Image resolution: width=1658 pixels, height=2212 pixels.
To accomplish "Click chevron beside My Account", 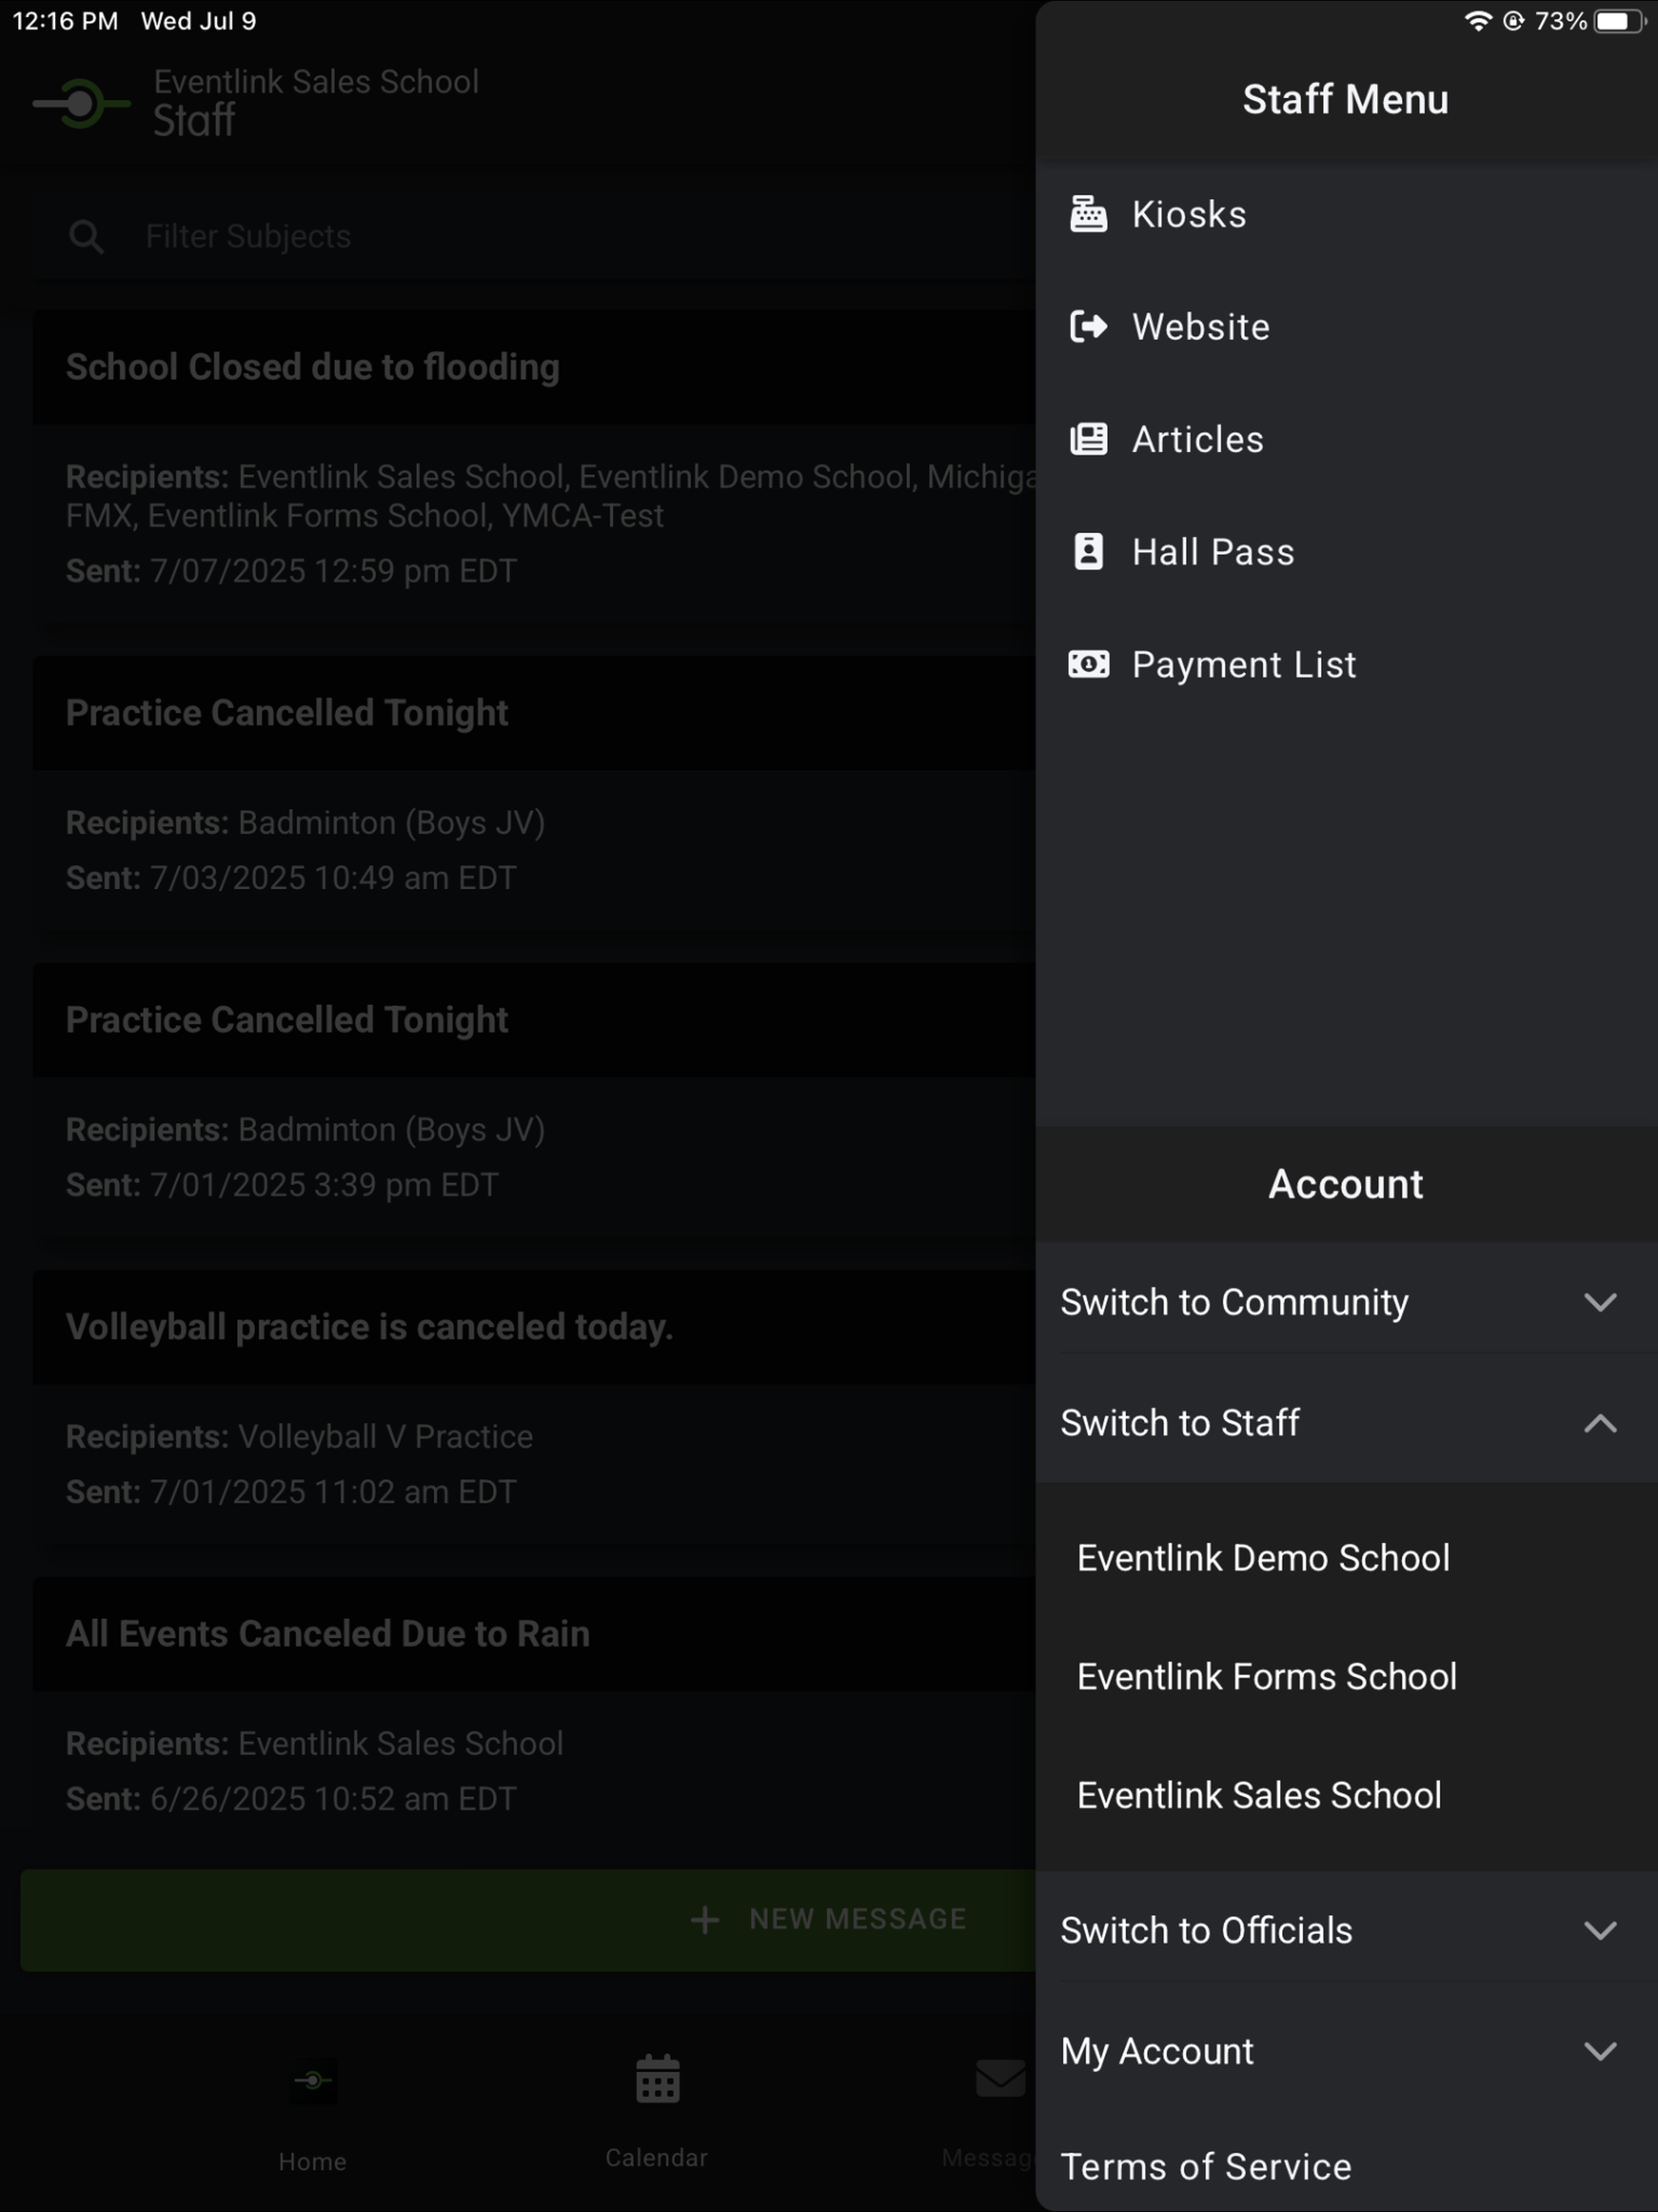I will tap(1600, 2051).
